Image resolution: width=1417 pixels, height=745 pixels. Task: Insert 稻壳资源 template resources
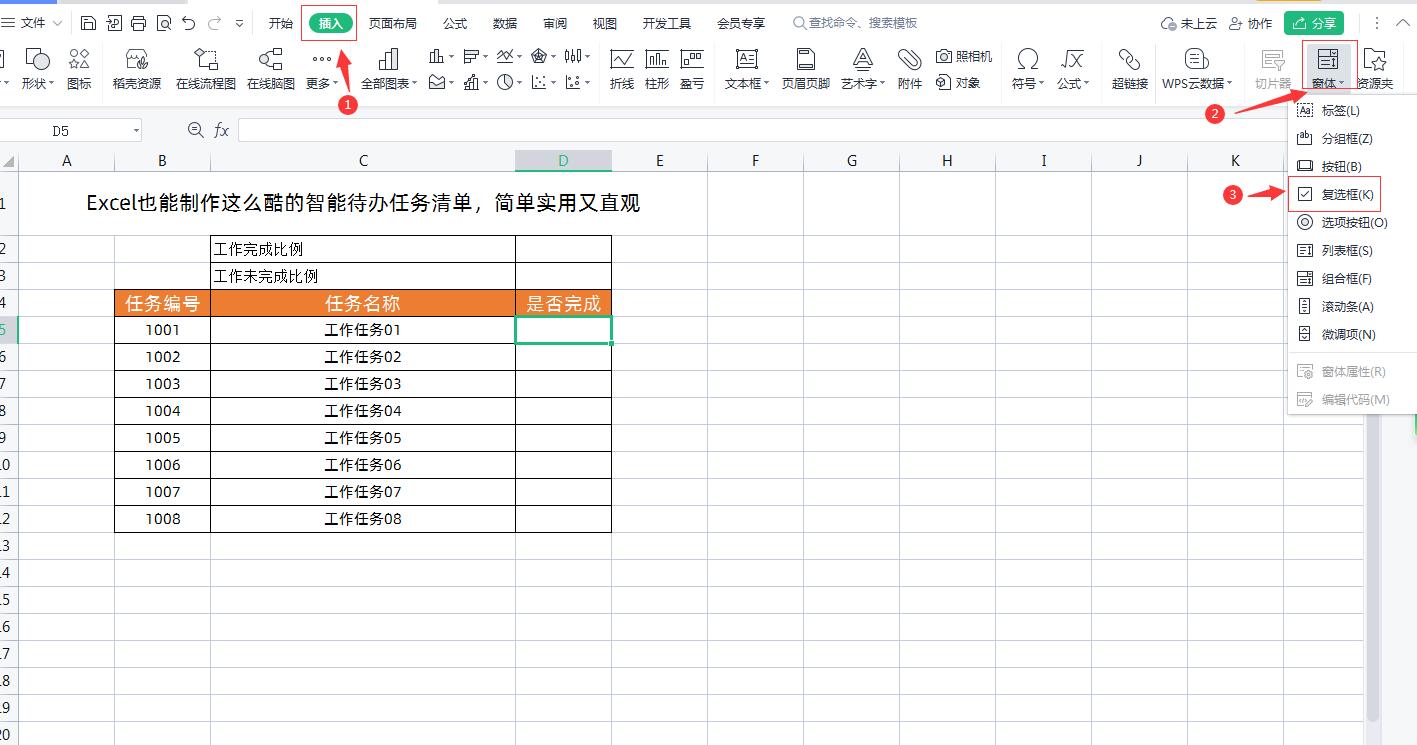(x=135, y=68)
